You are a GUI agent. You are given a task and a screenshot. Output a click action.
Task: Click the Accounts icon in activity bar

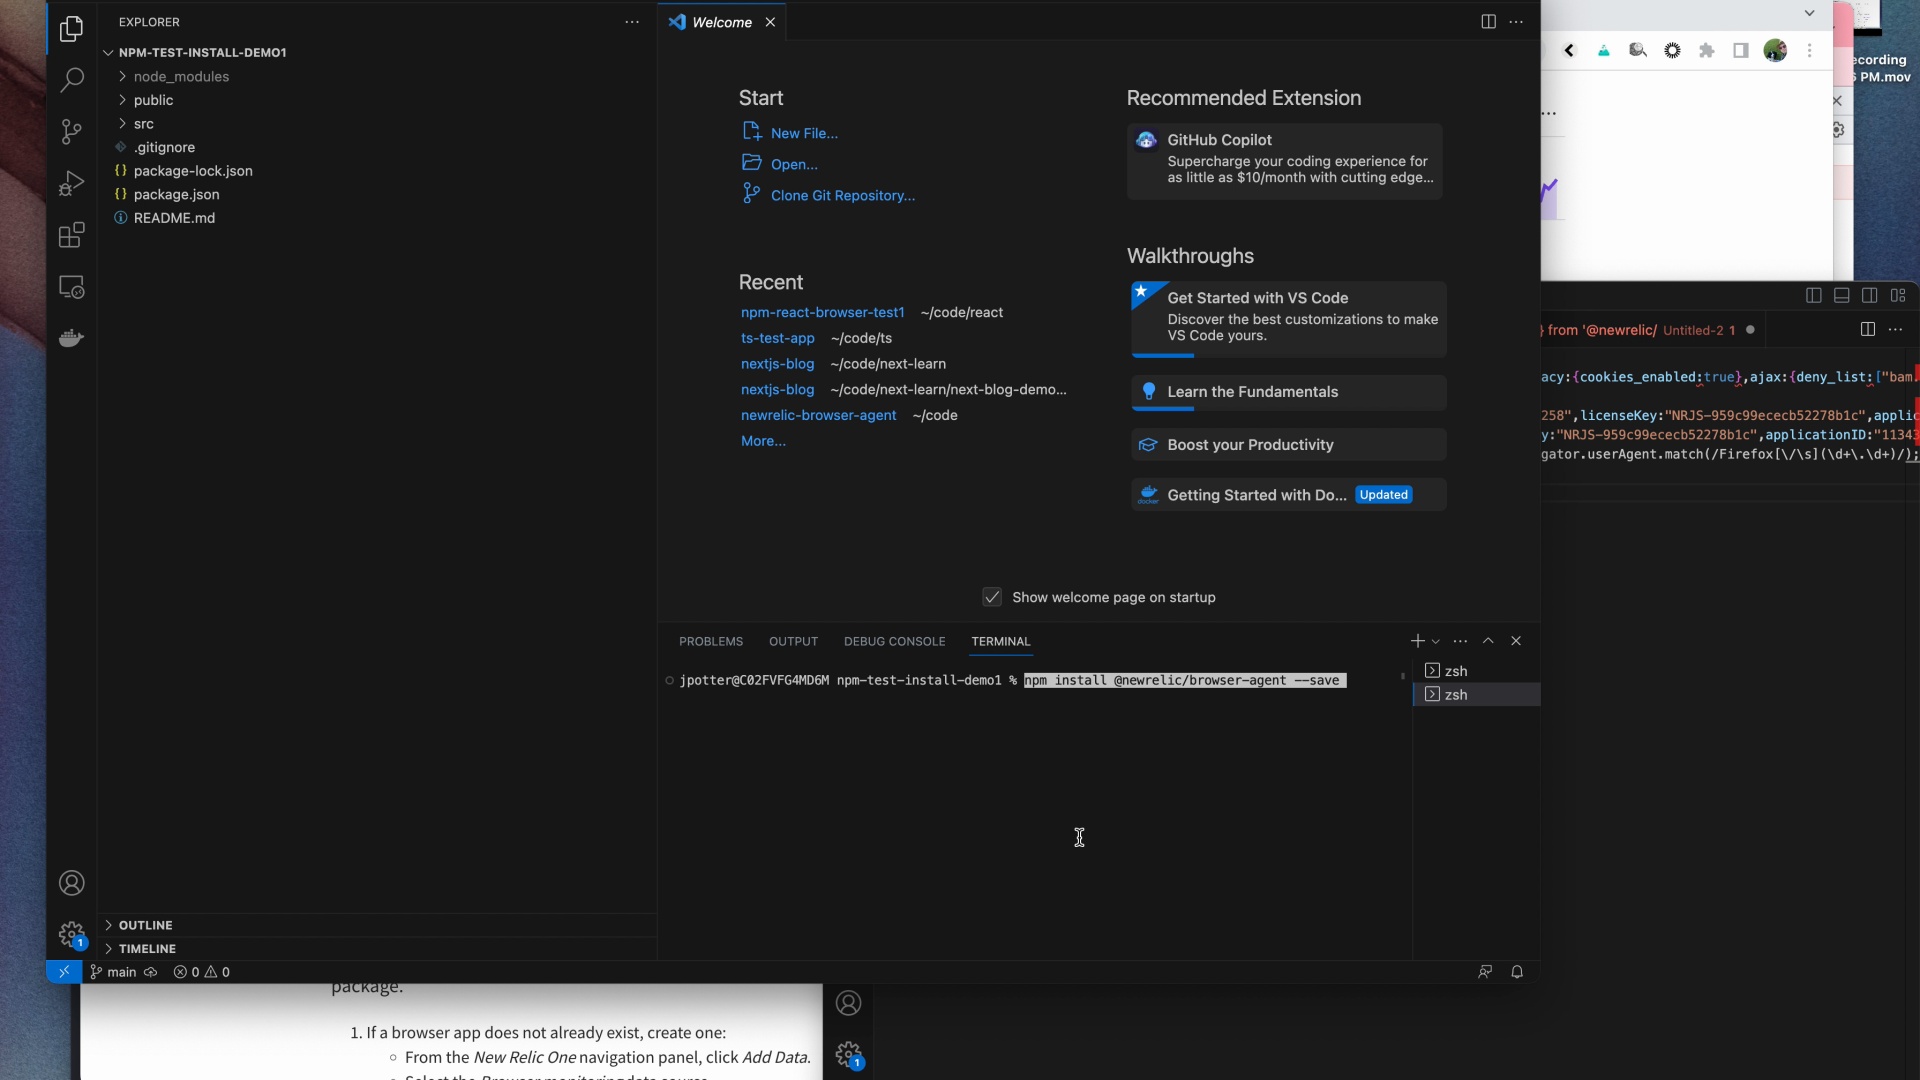[x=71, y=883]
